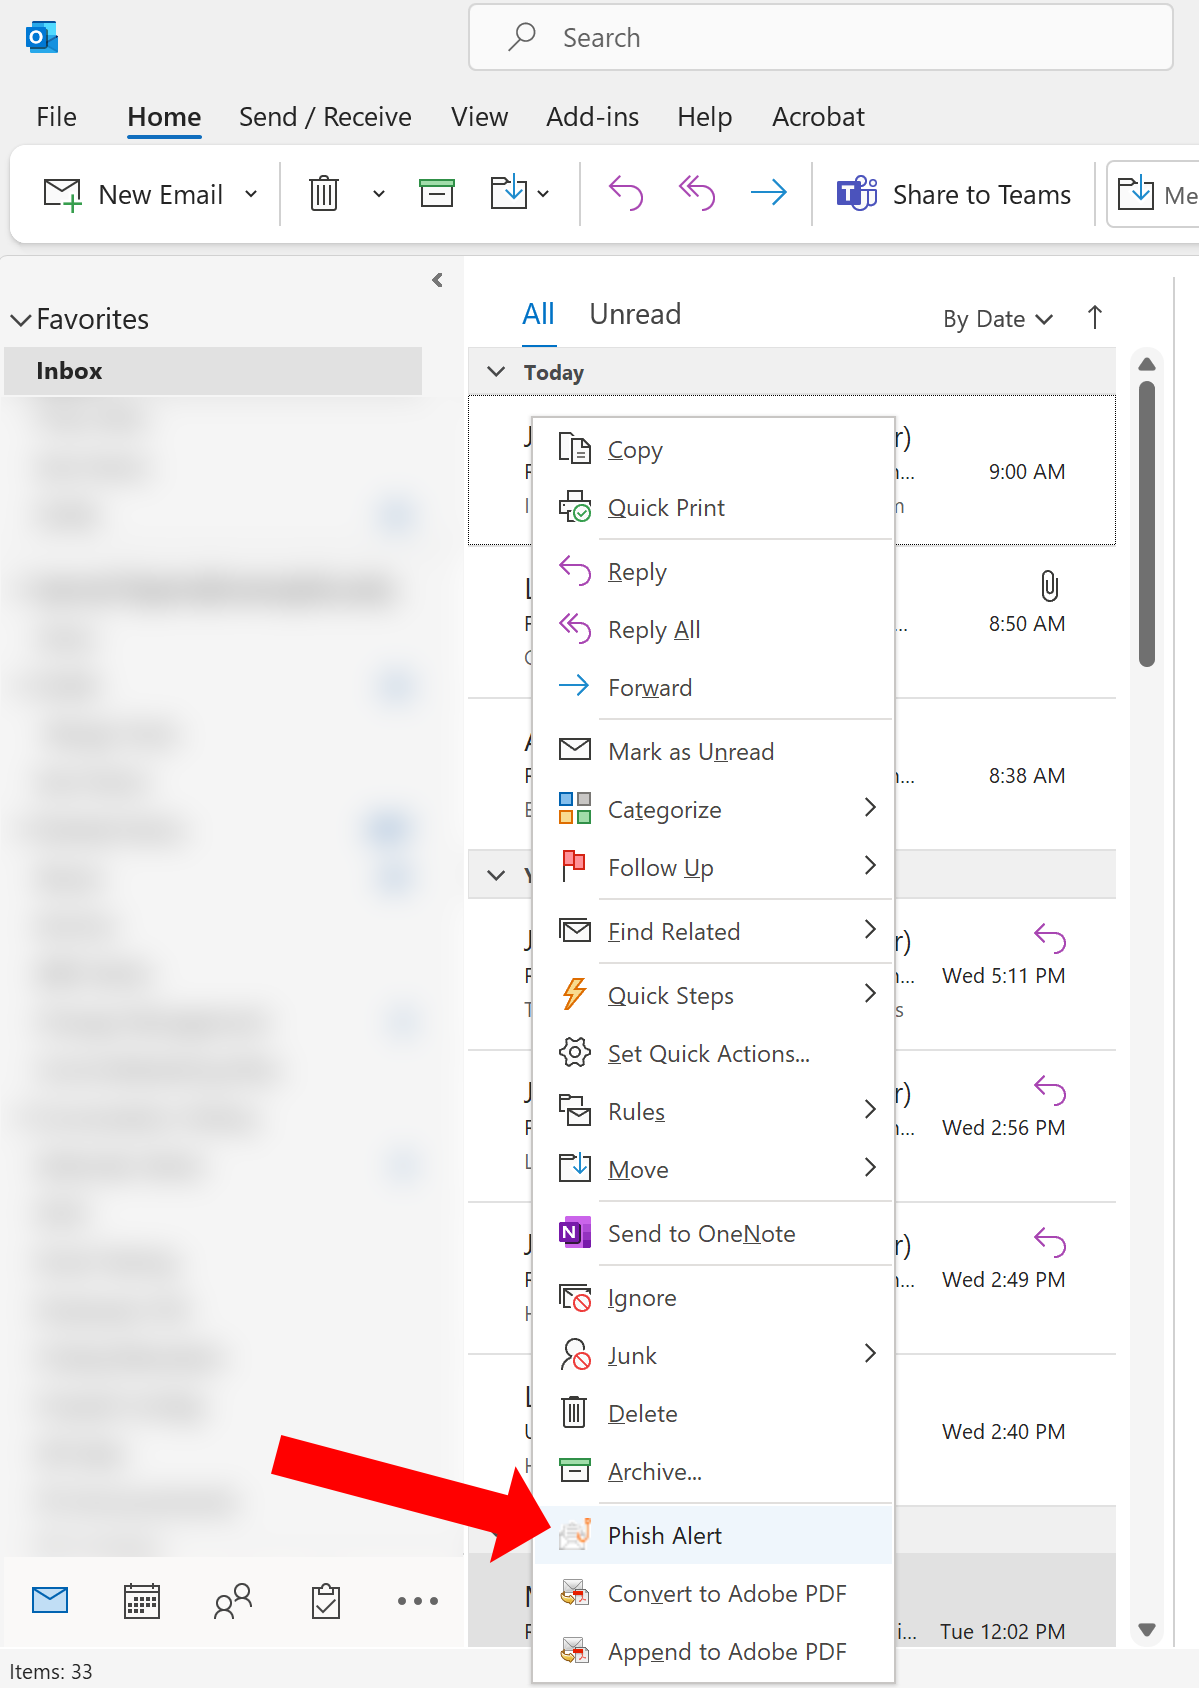The width and height of the screenshot is (1199, 1688).
Task: Toggle sort order with up arrow
Action: pyautogui.click(x=1095, y=318)
